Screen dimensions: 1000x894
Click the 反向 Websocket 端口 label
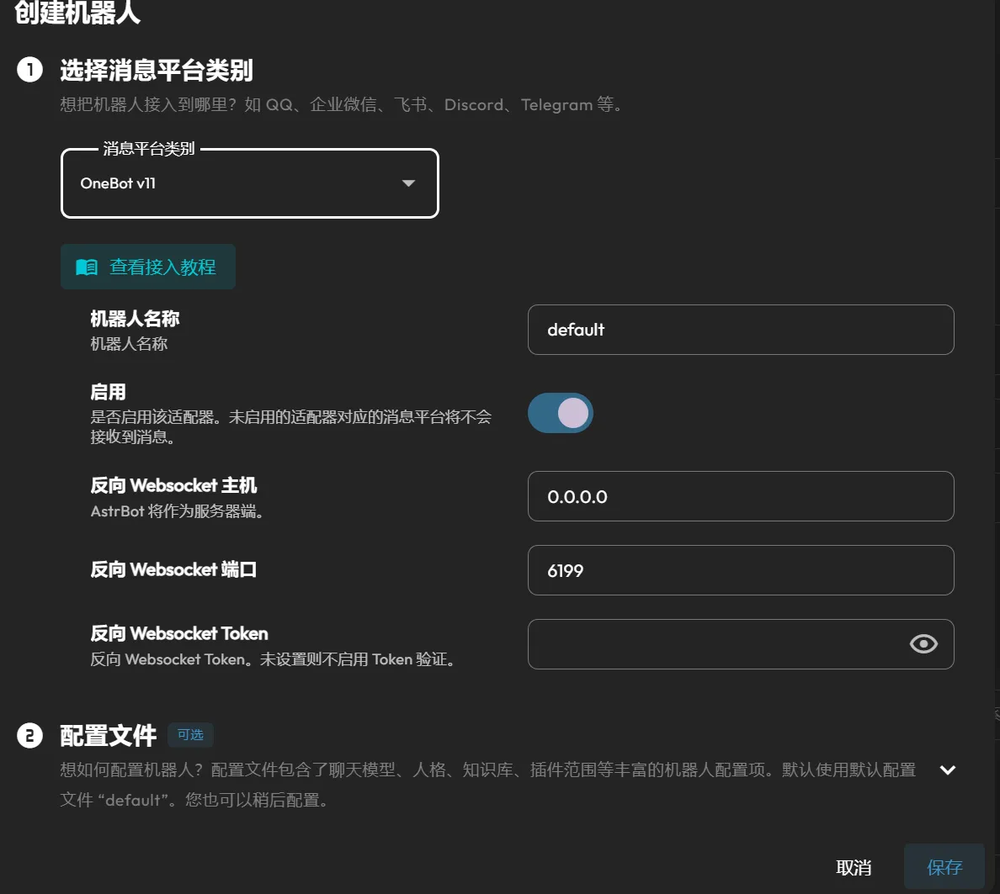[173, 569]
